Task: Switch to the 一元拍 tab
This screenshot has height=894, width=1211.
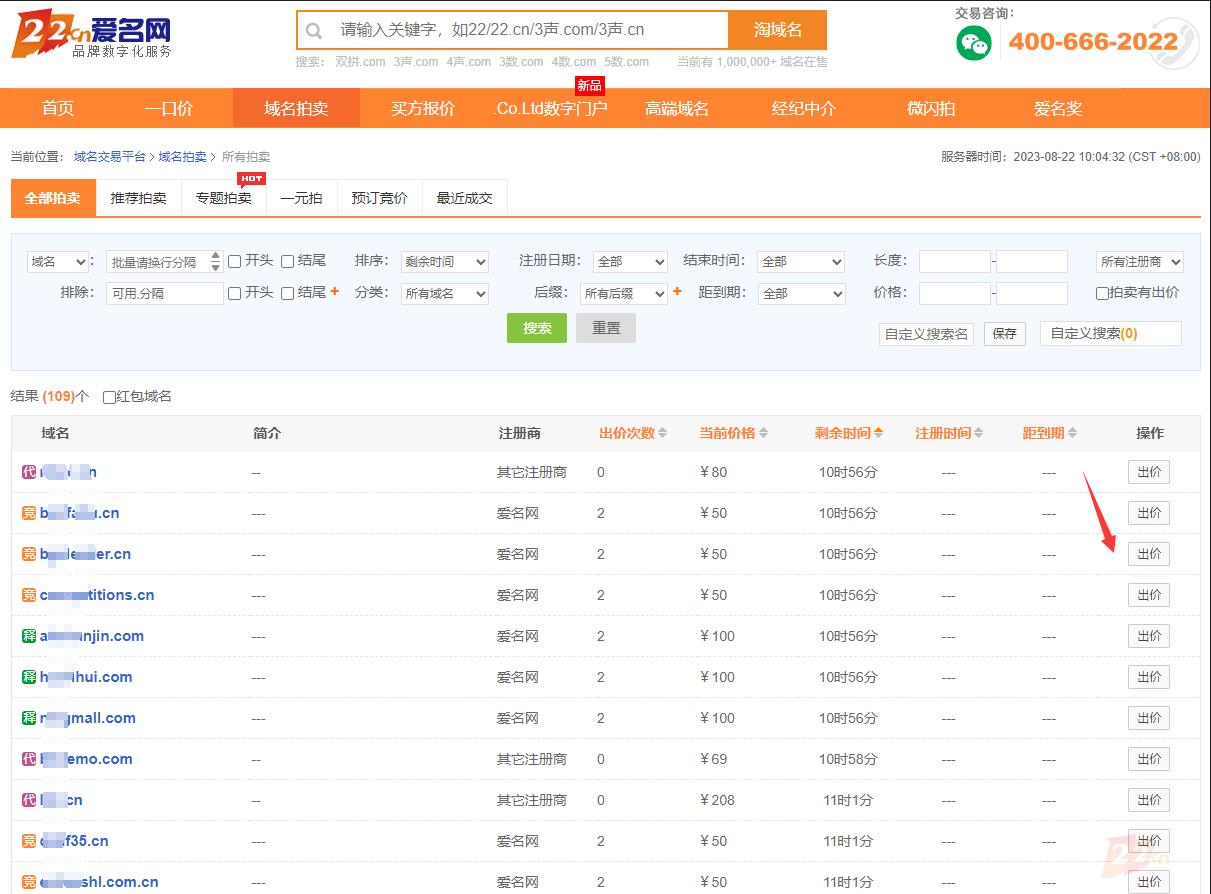Action: (301, 198)
